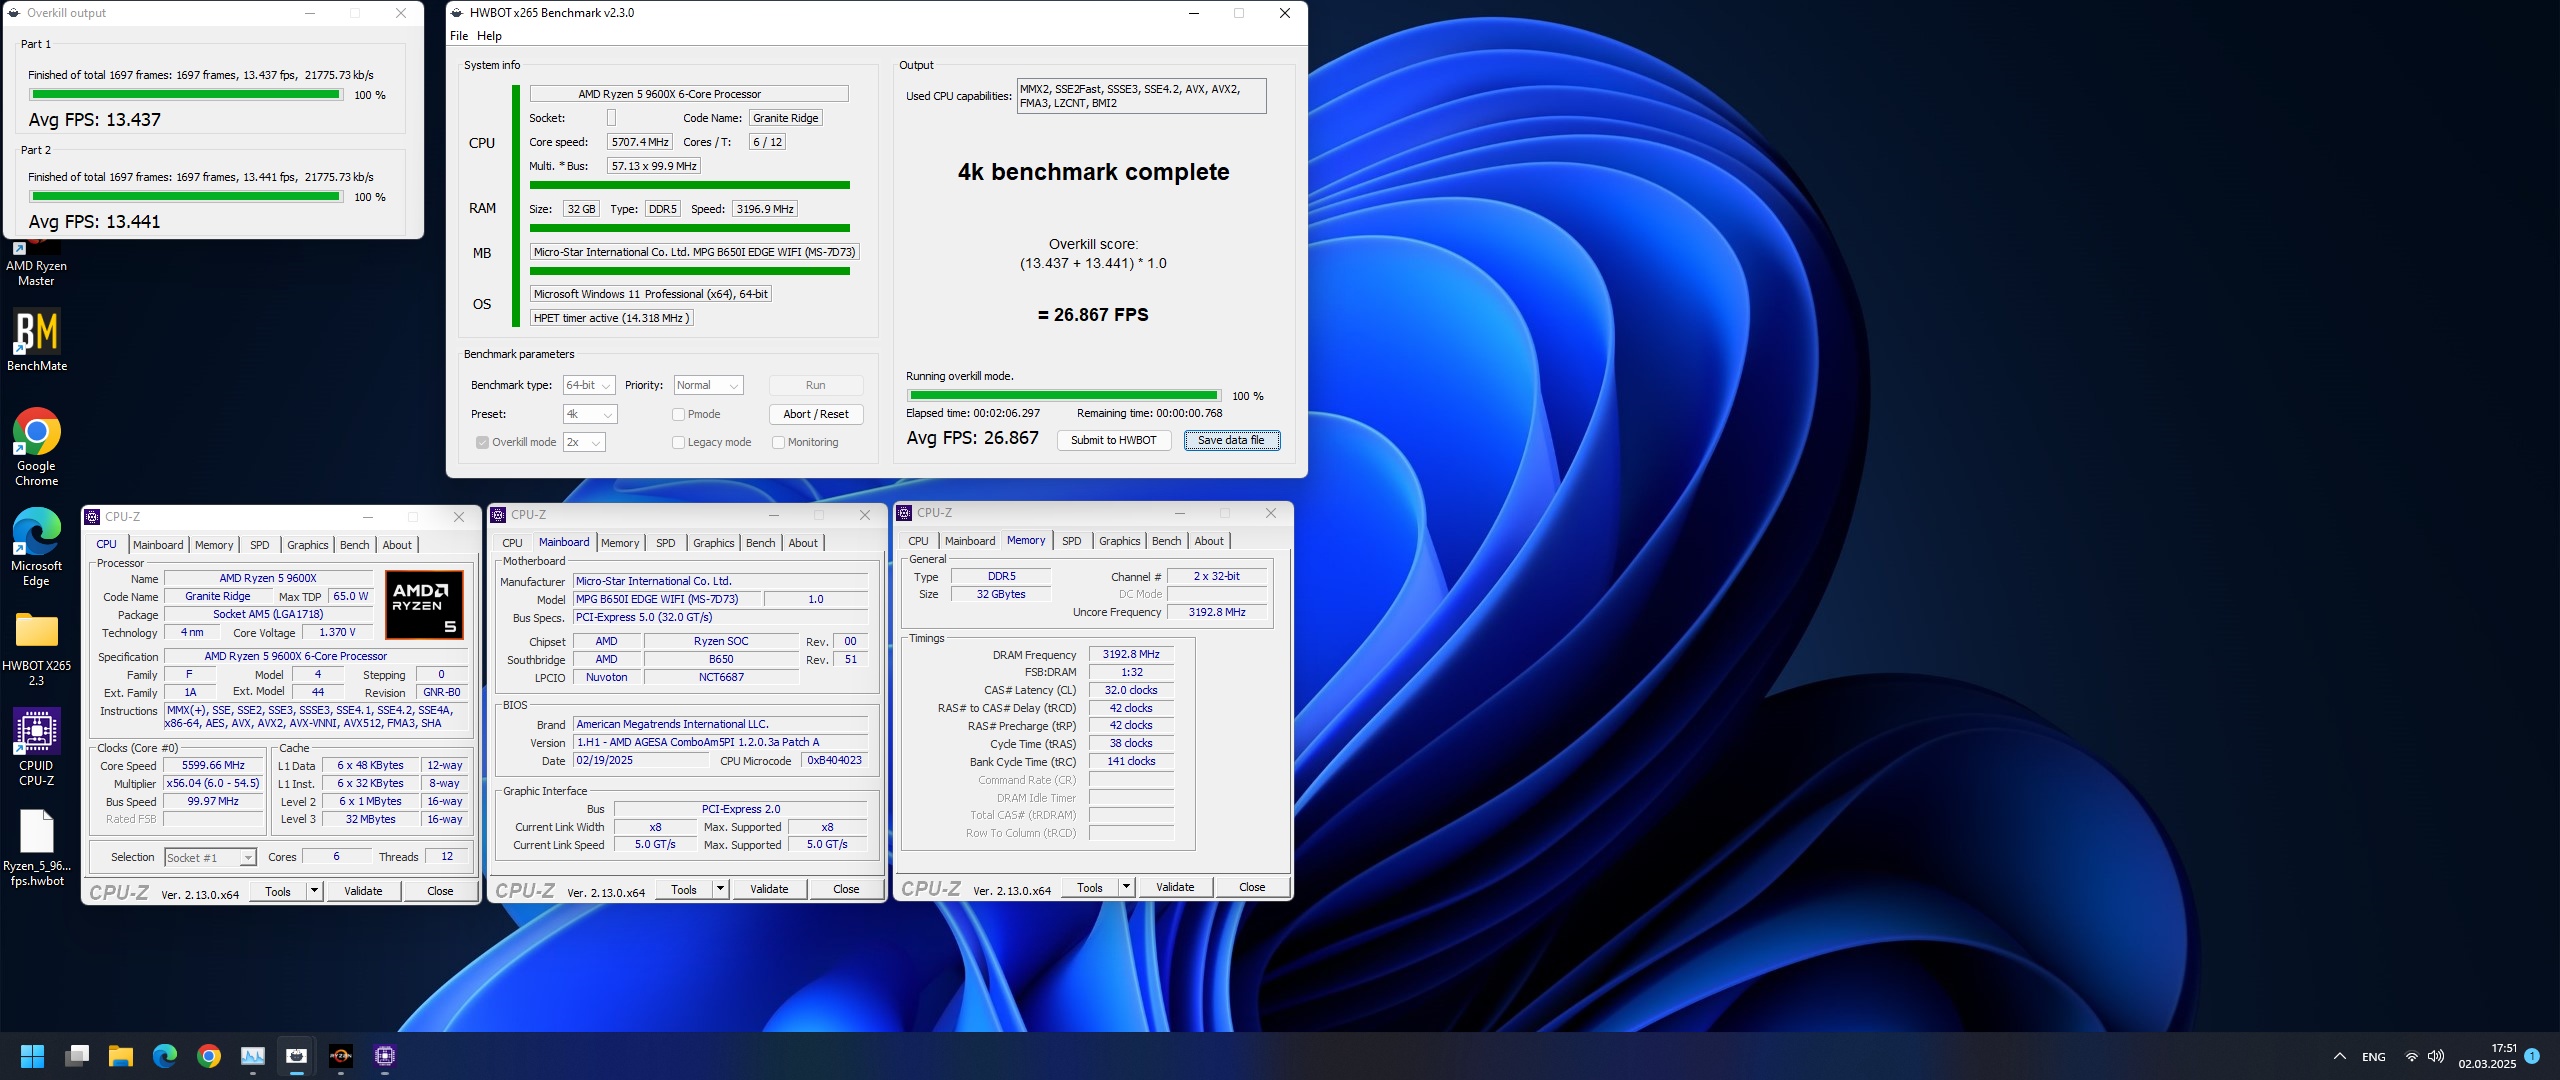Click Tools button in the CPU-Z Mainboard window

(x=684, y=889)
